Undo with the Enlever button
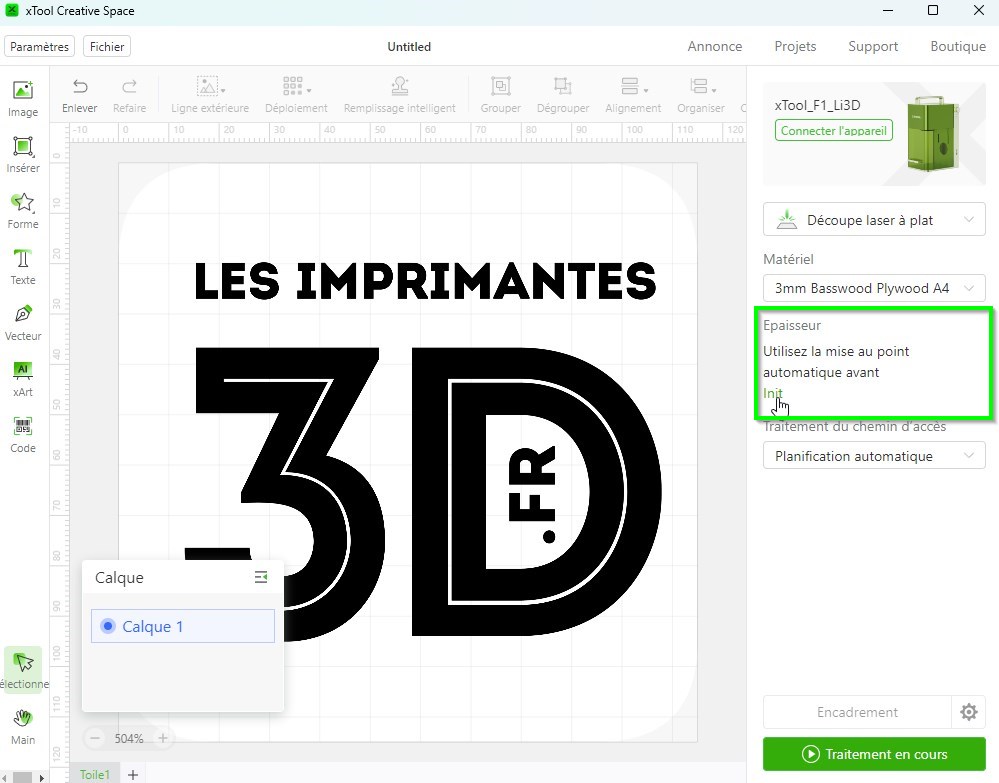 [80, 96]
